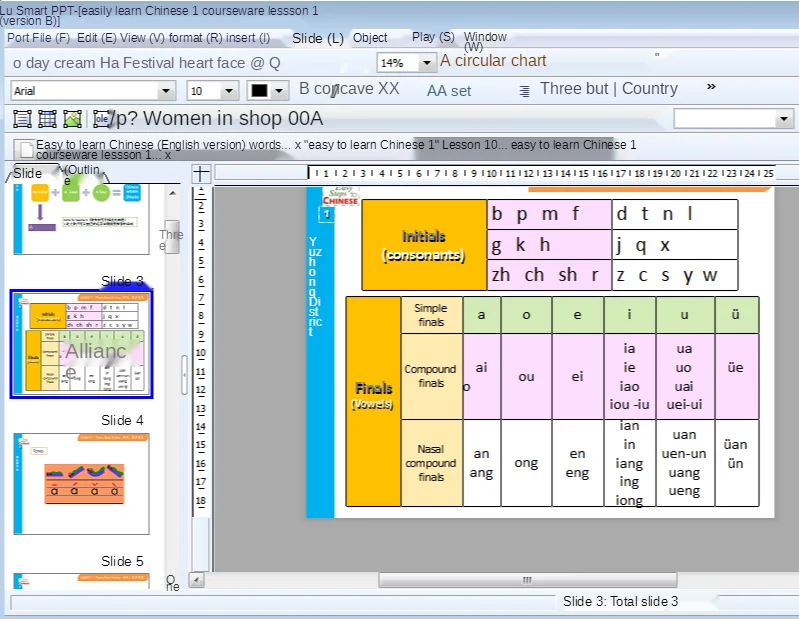This screenshot has height=619, width=799.
Task: Select the partially visible Slide 5 thumbnail
Action: (82, 581)
